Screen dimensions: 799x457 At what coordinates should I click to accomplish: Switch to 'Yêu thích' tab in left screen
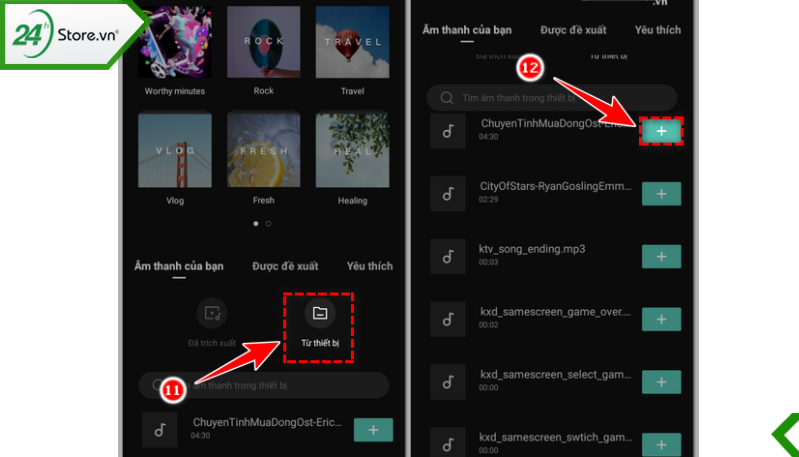[x=369, y=266]
